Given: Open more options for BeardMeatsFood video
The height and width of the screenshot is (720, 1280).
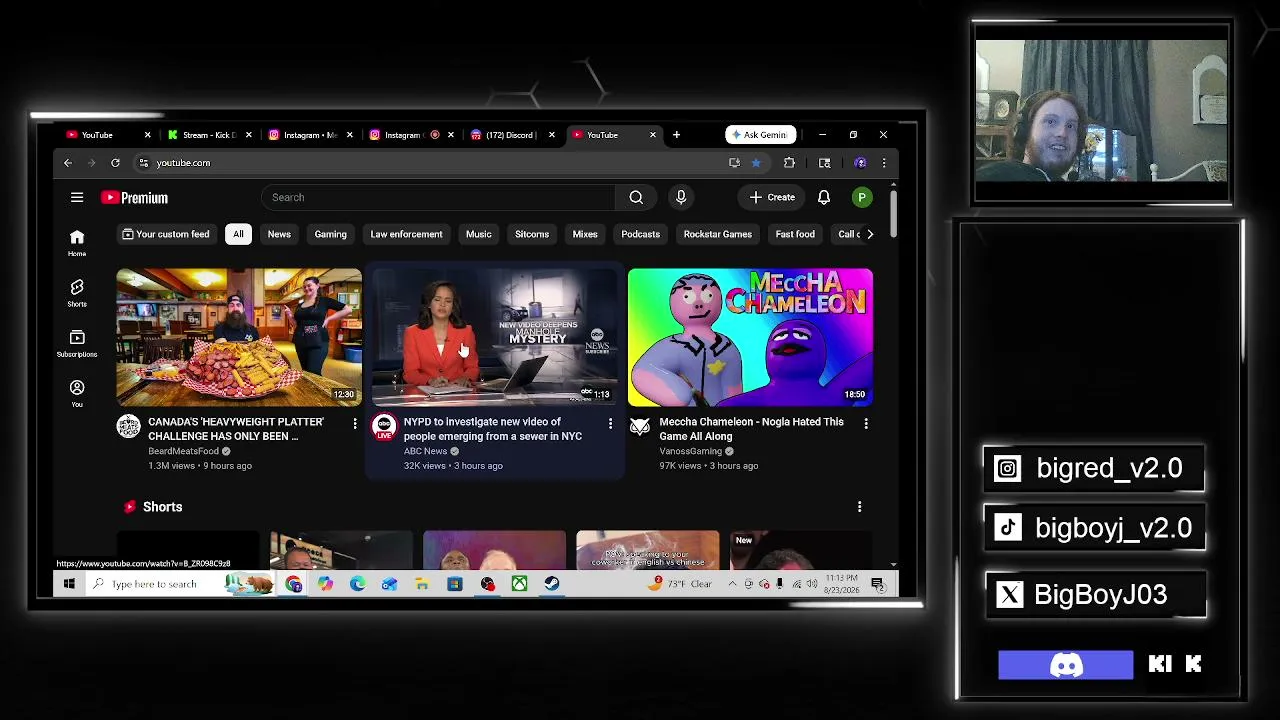Looking at the screenshot, I should [x=355, y=424].
